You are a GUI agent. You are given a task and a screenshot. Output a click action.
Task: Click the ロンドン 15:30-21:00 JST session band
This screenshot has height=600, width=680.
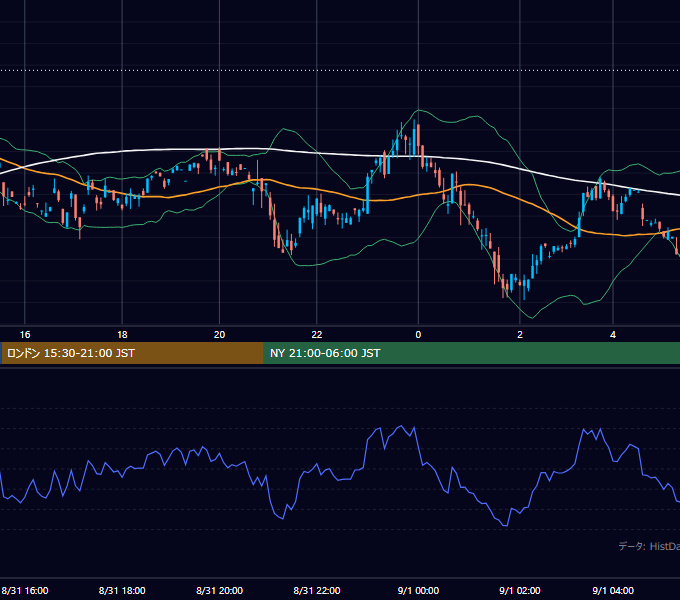132,353
